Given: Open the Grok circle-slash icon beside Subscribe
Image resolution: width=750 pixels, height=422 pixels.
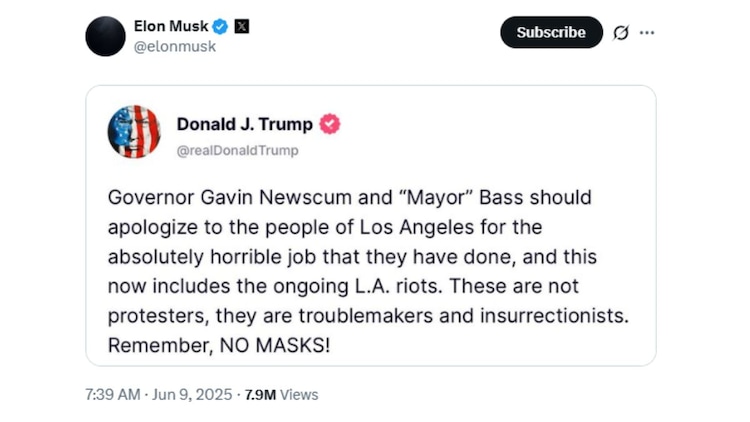Looking at the screenshot, I should point(620,32).
